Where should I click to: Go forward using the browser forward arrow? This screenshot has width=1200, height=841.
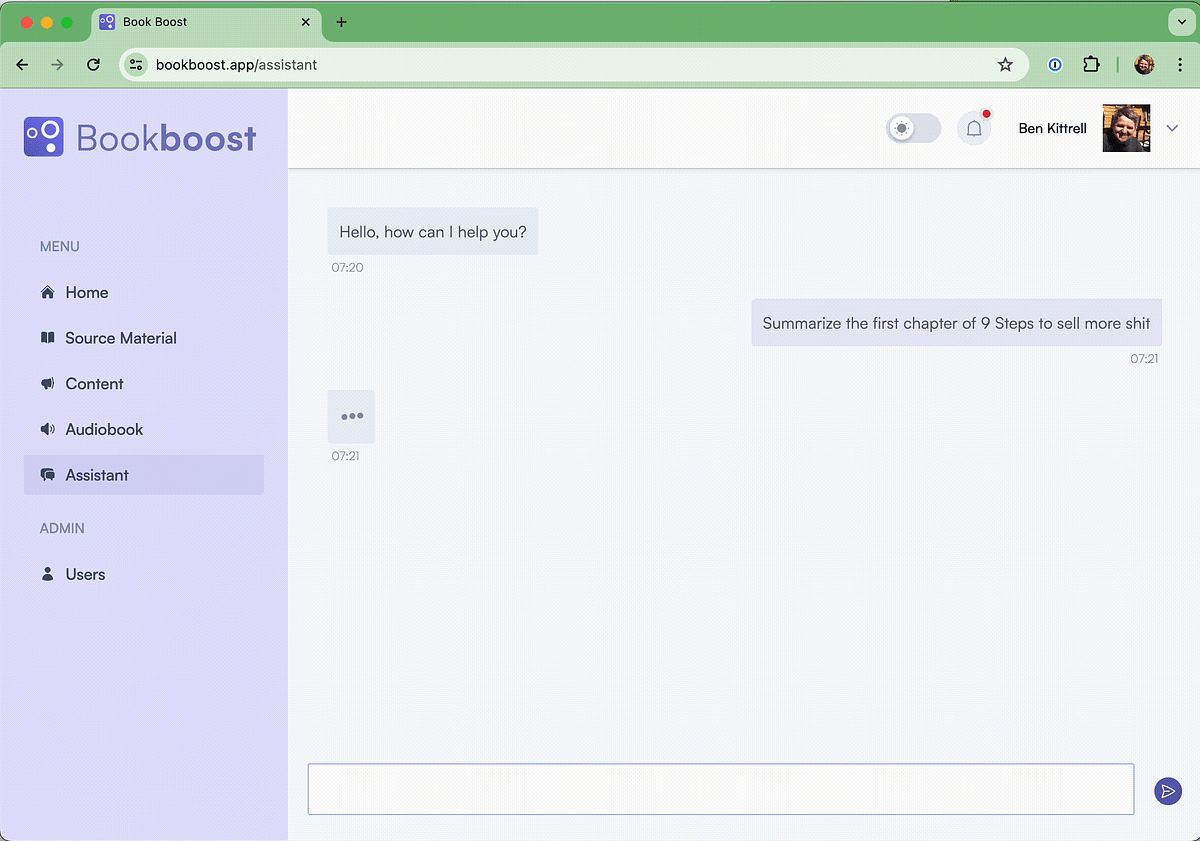(x=57, y=65)
